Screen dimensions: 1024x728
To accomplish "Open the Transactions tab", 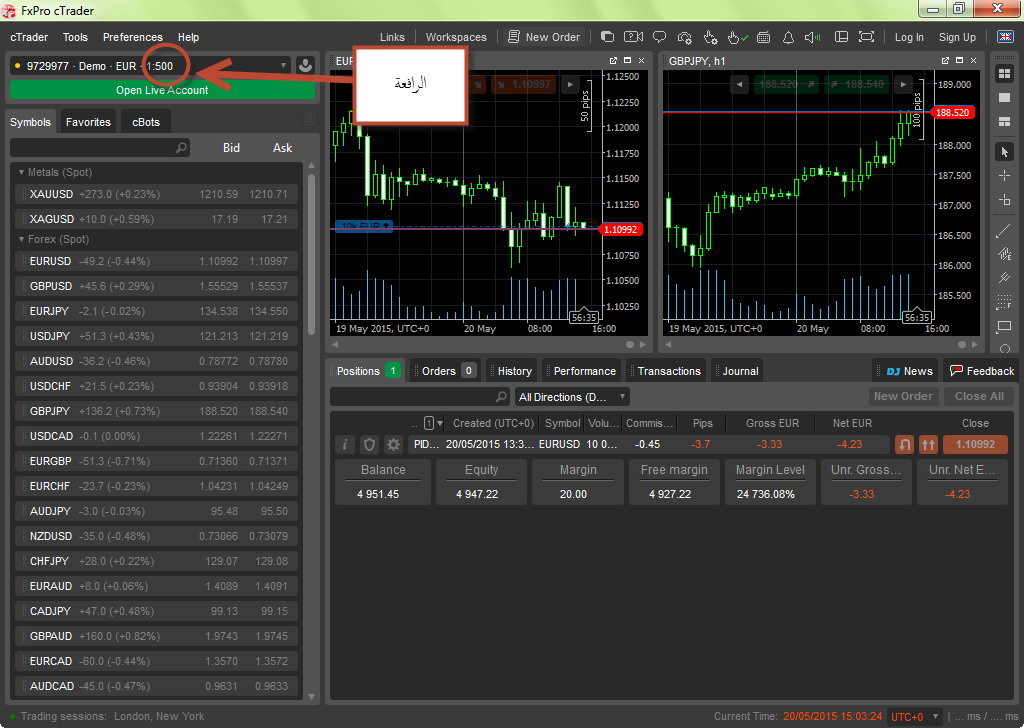I will tap(666, 371).
